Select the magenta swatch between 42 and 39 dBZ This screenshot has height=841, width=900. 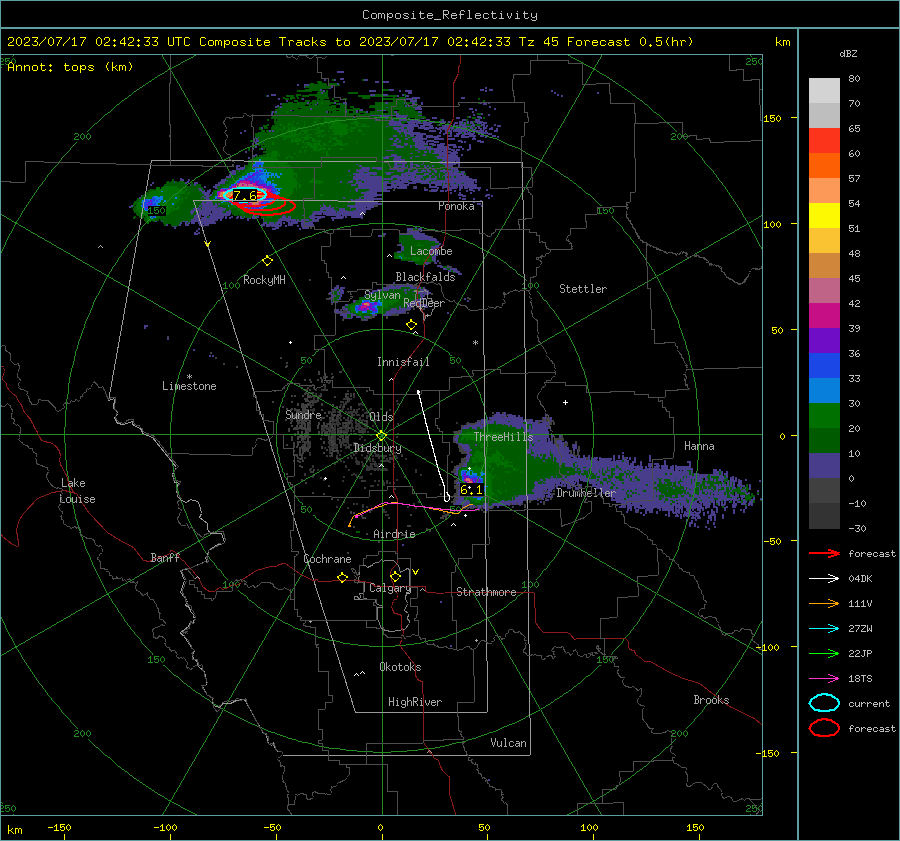[824, 316]
